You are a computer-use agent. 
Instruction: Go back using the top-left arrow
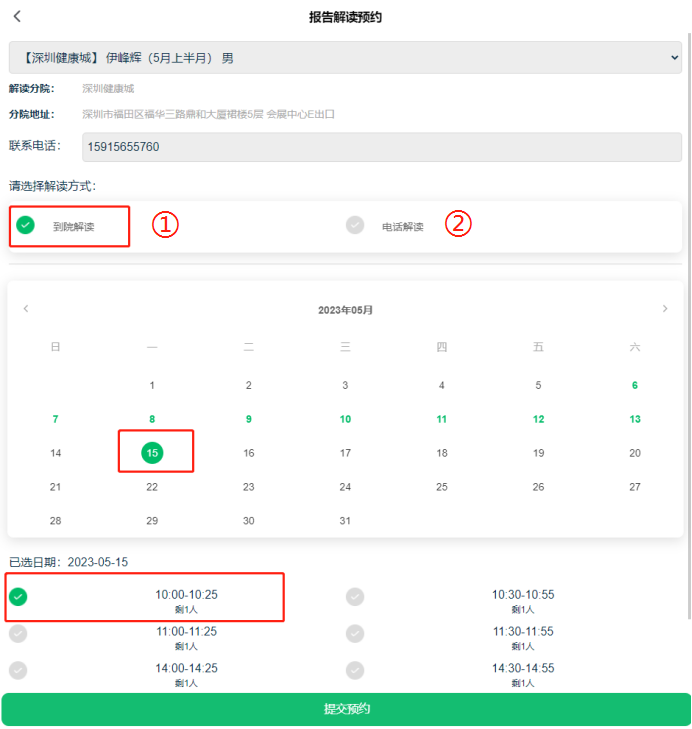pos(17,17)
